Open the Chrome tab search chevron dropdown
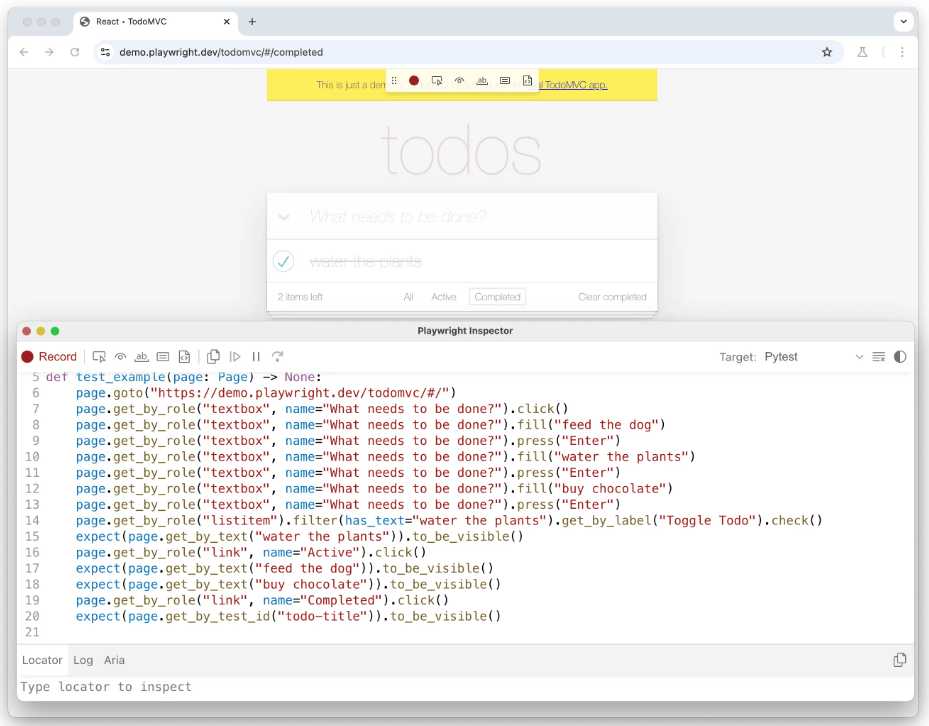The height and width of the screenshot is (726, 929). (x=902, y=21)
